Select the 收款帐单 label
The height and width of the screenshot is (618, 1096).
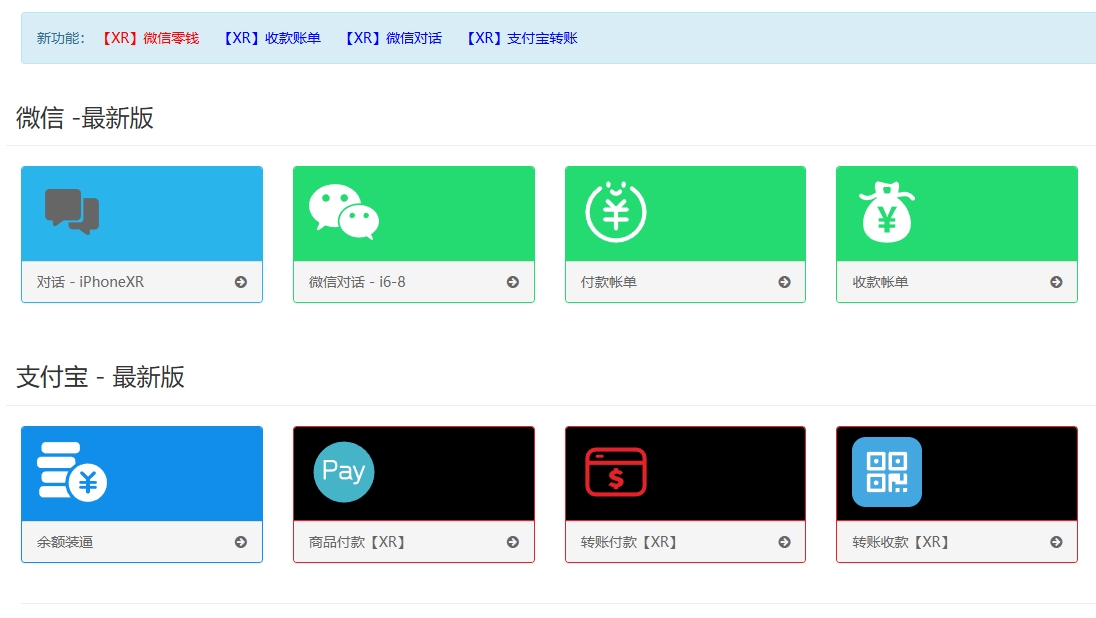[880, 282]
